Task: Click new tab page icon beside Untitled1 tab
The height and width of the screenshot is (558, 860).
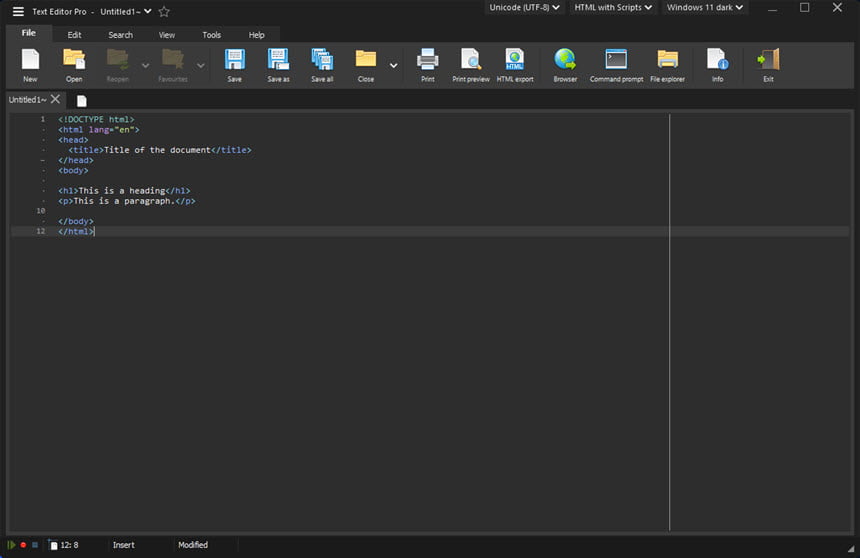Action: coord(82,101)
